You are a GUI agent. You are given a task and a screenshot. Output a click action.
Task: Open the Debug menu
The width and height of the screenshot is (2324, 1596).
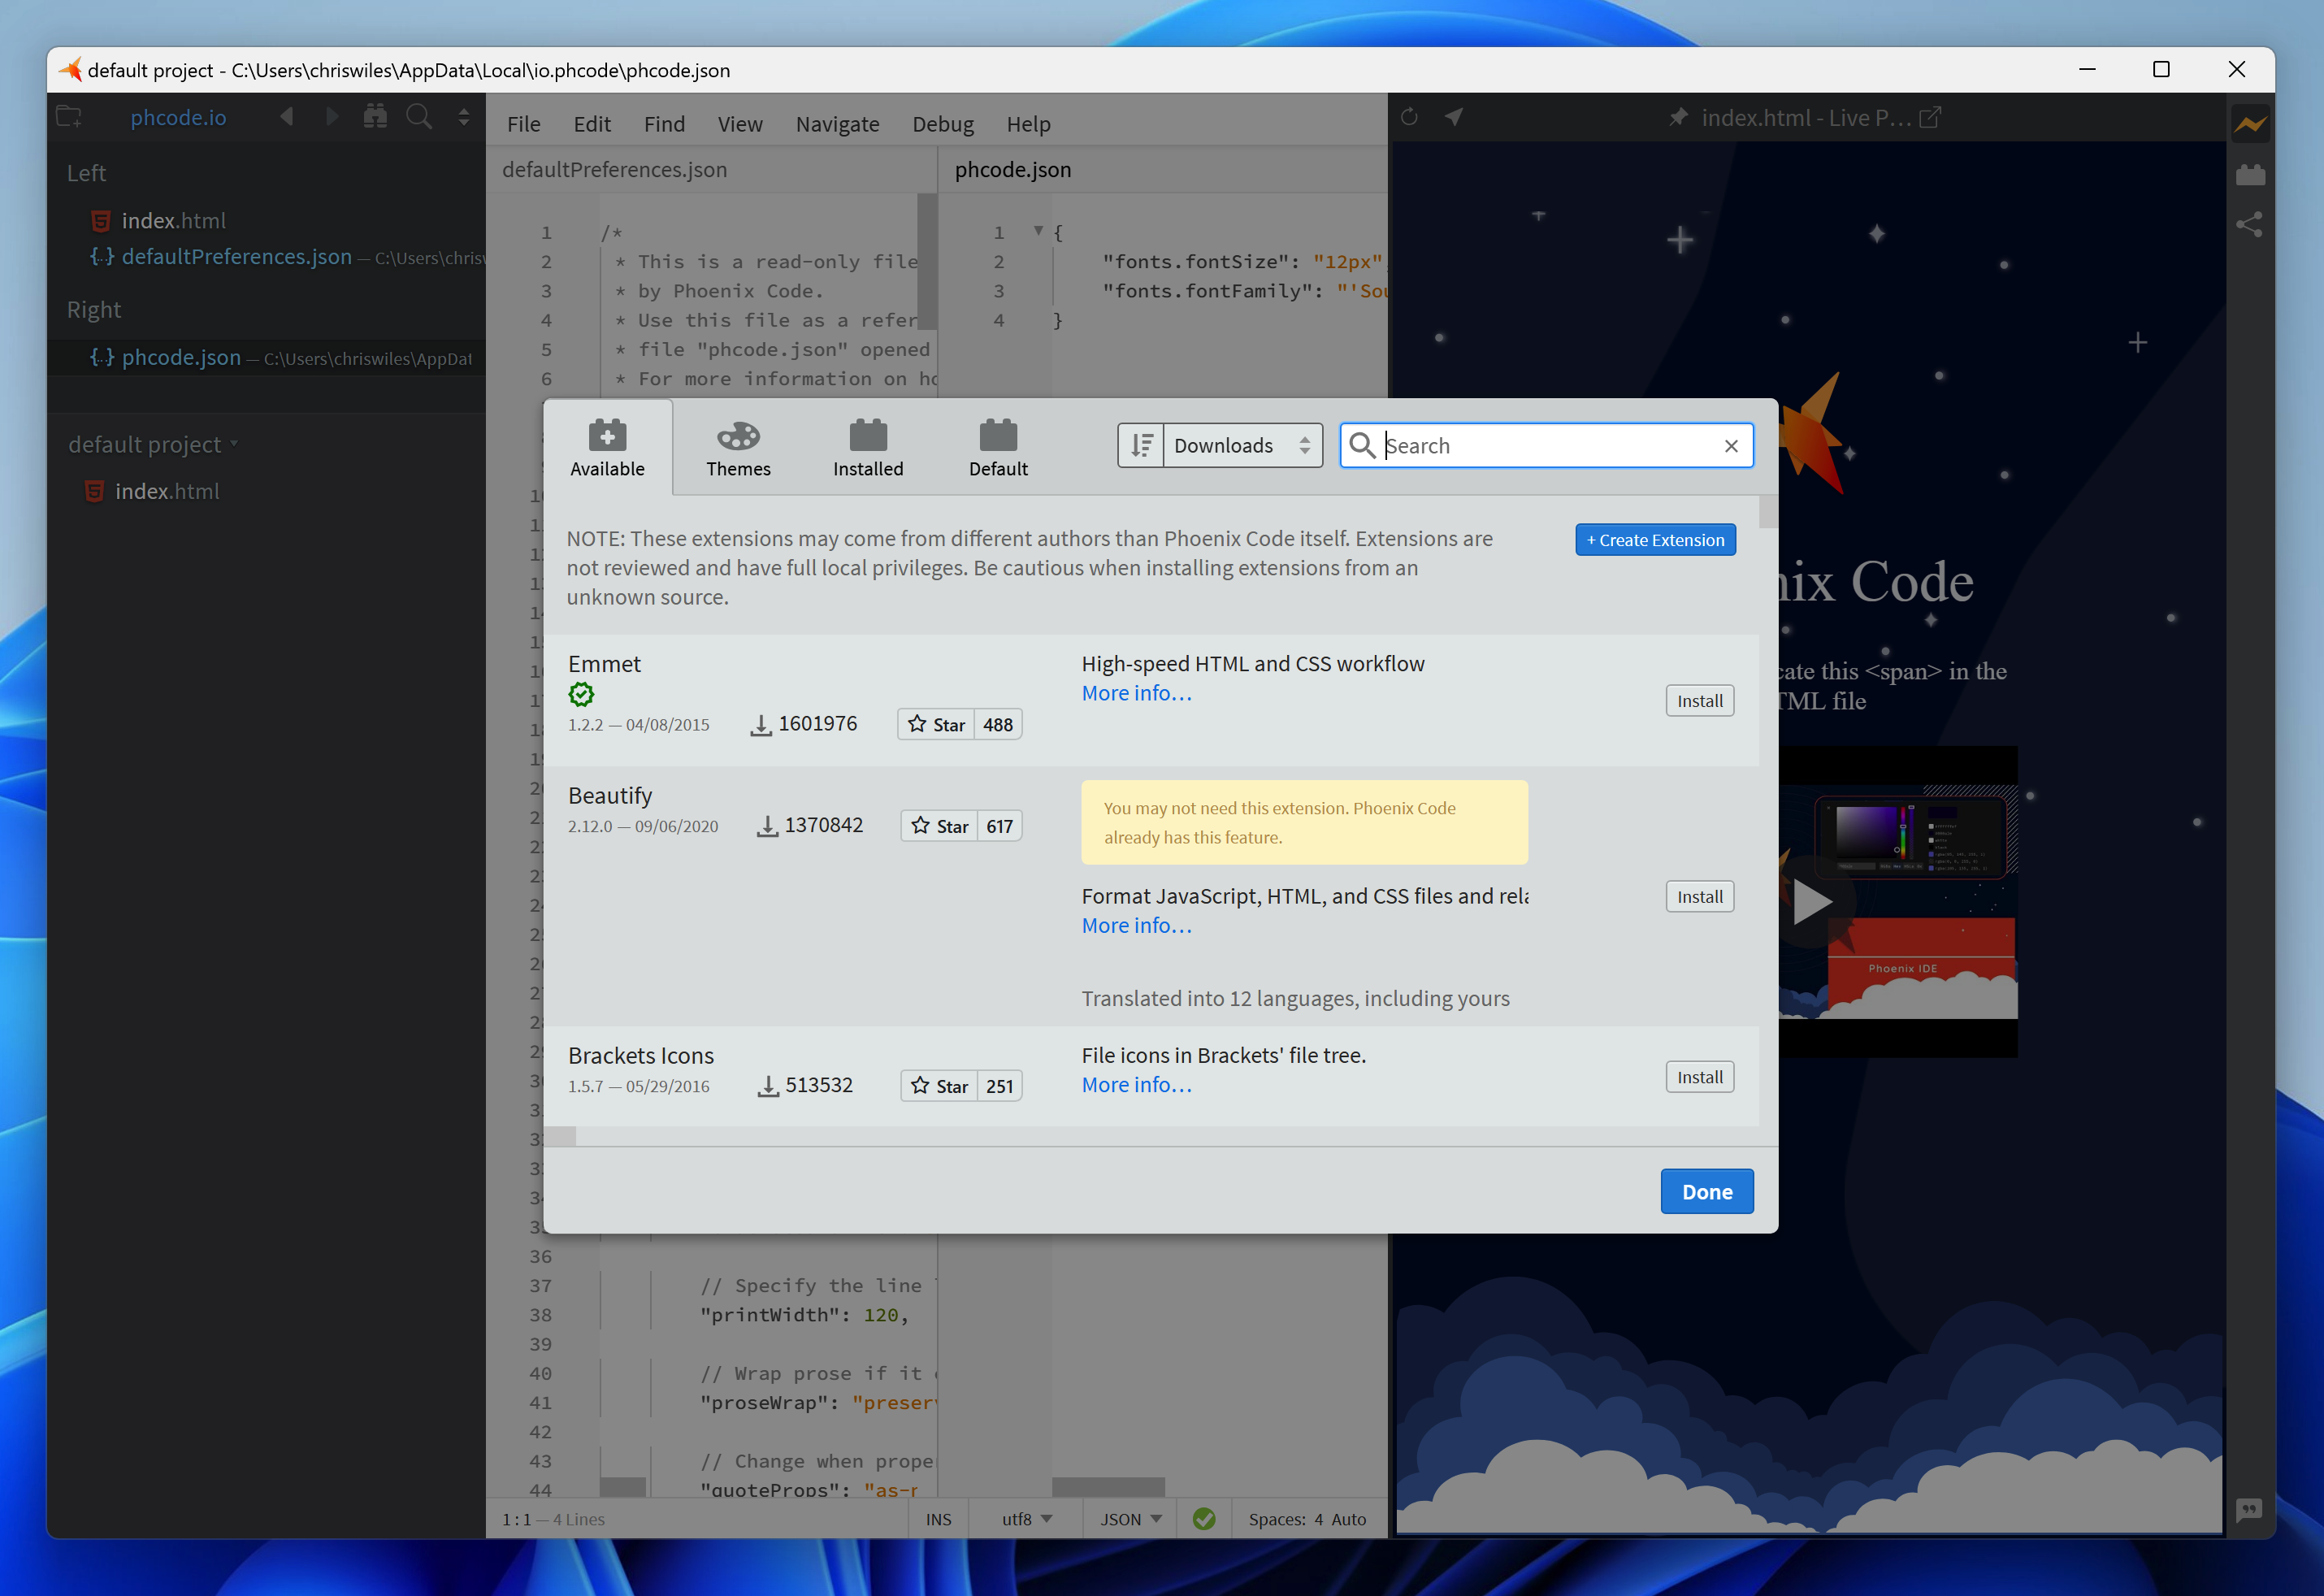pyautogui.click(x=943, y=124)
